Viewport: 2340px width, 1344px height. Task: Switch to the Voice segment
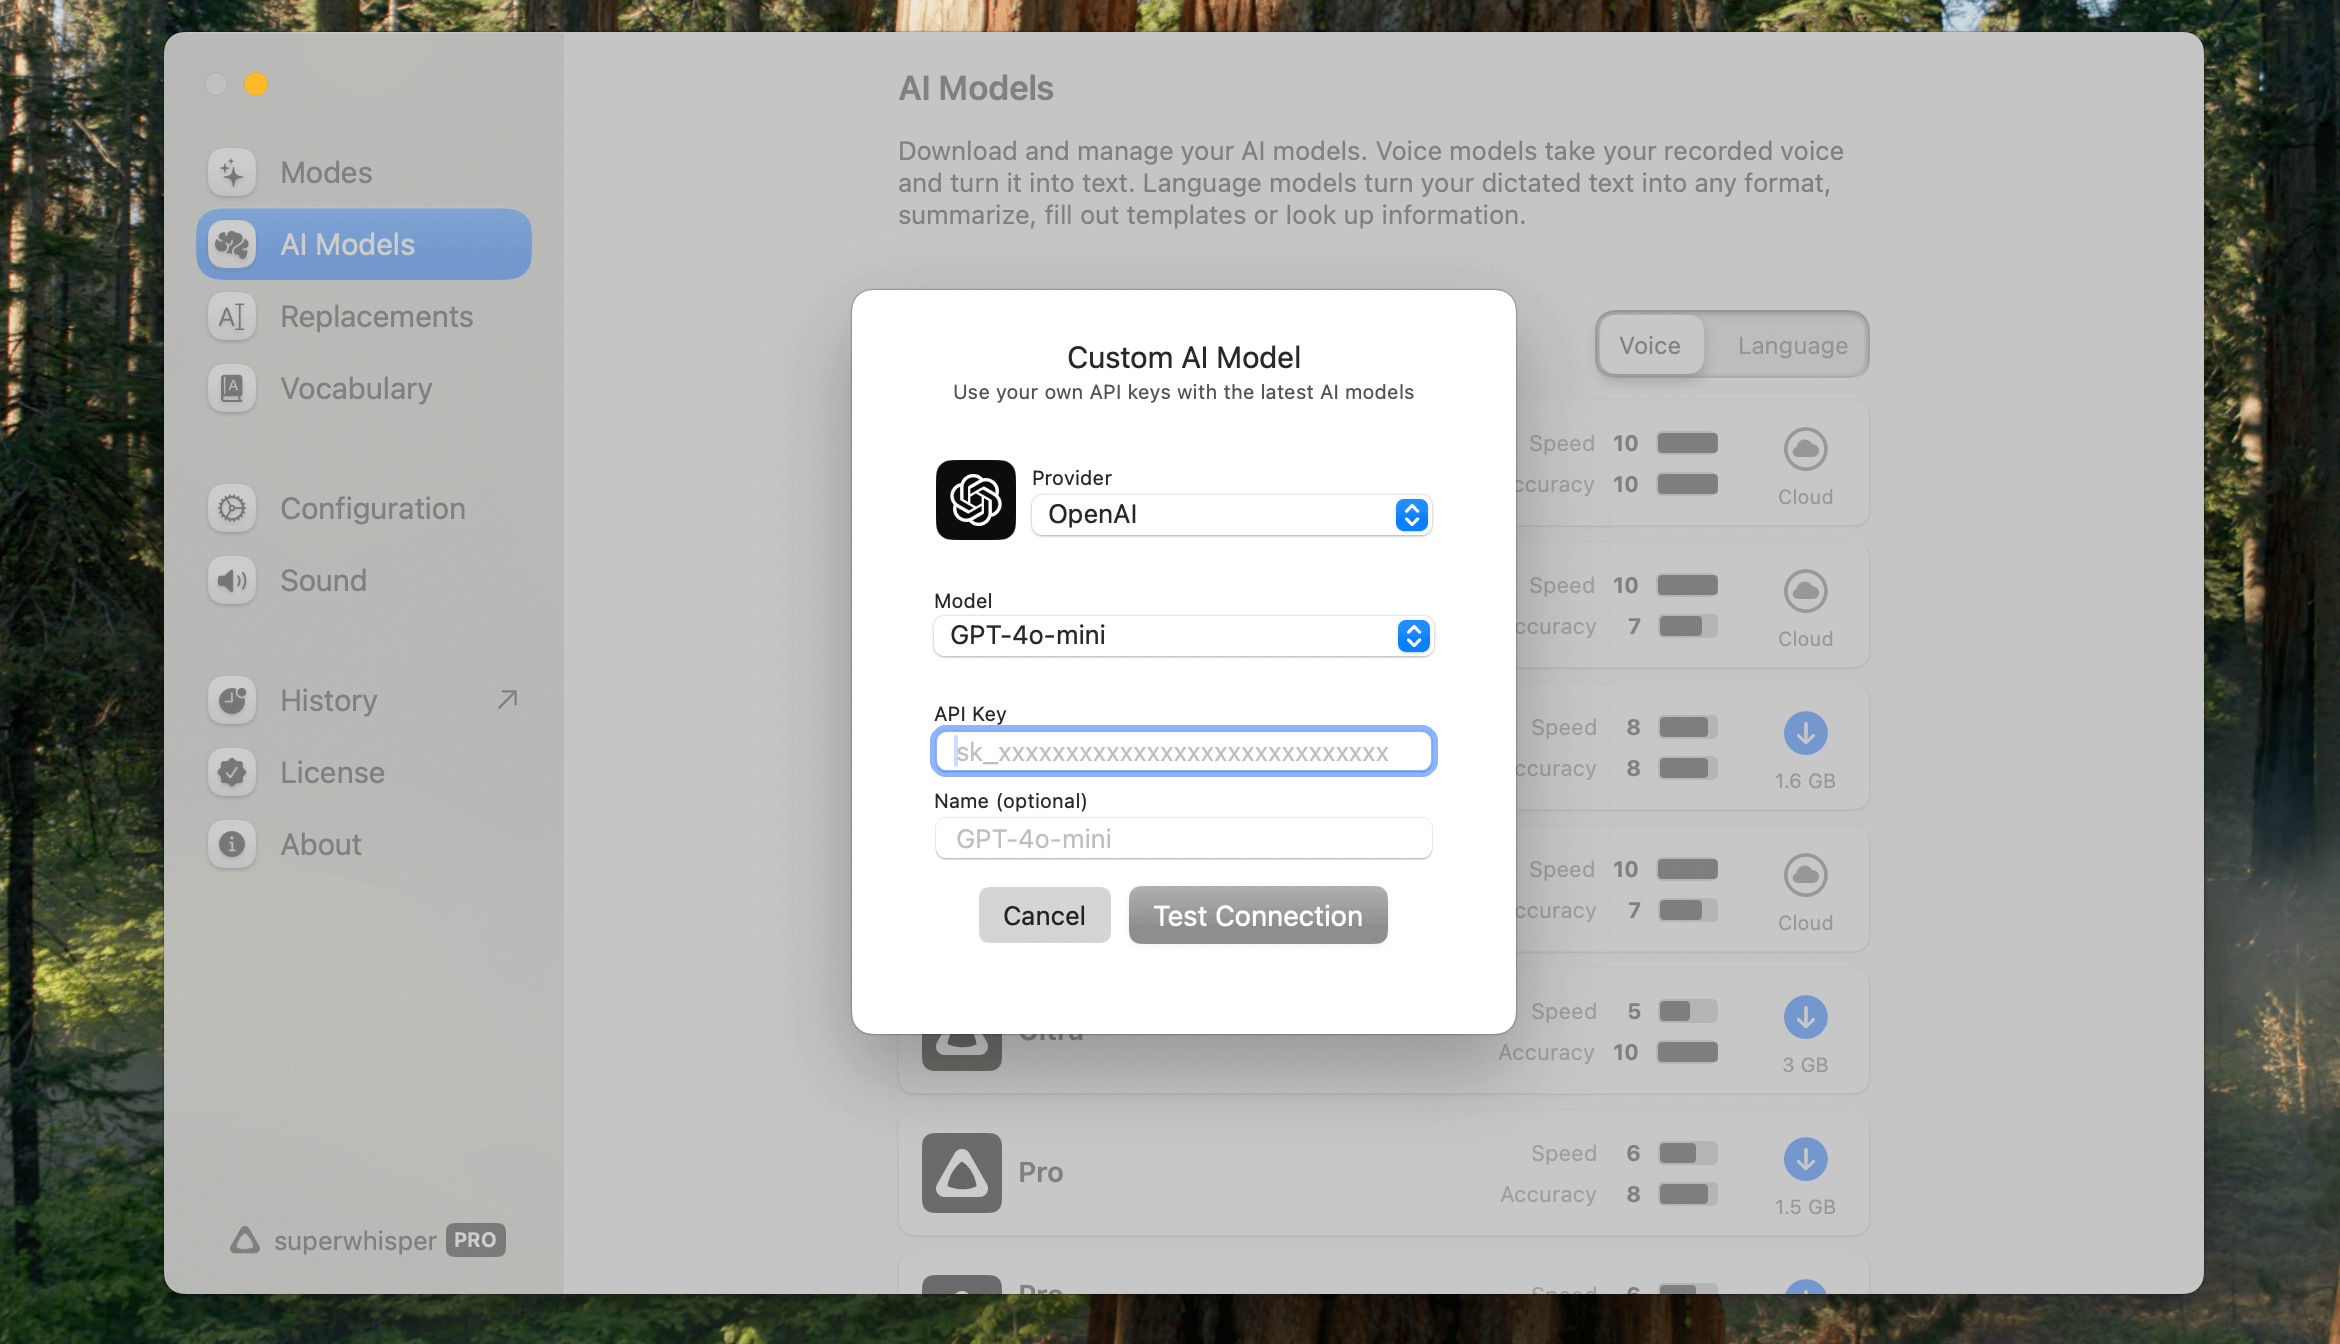coord(1650,346)
